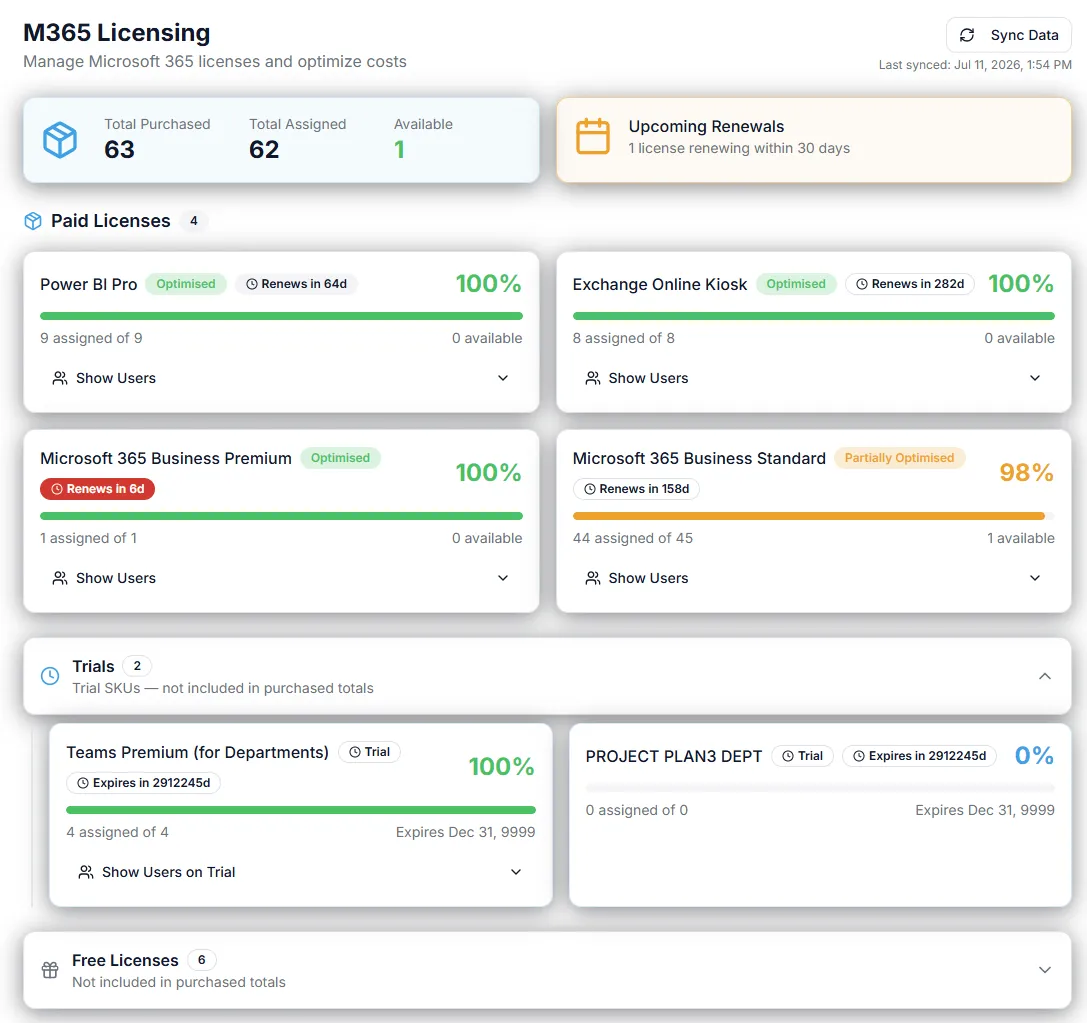Click Show Users on Trial button
The width and height of the screenshot is (1087, 1023).
(x=300, y=872)
